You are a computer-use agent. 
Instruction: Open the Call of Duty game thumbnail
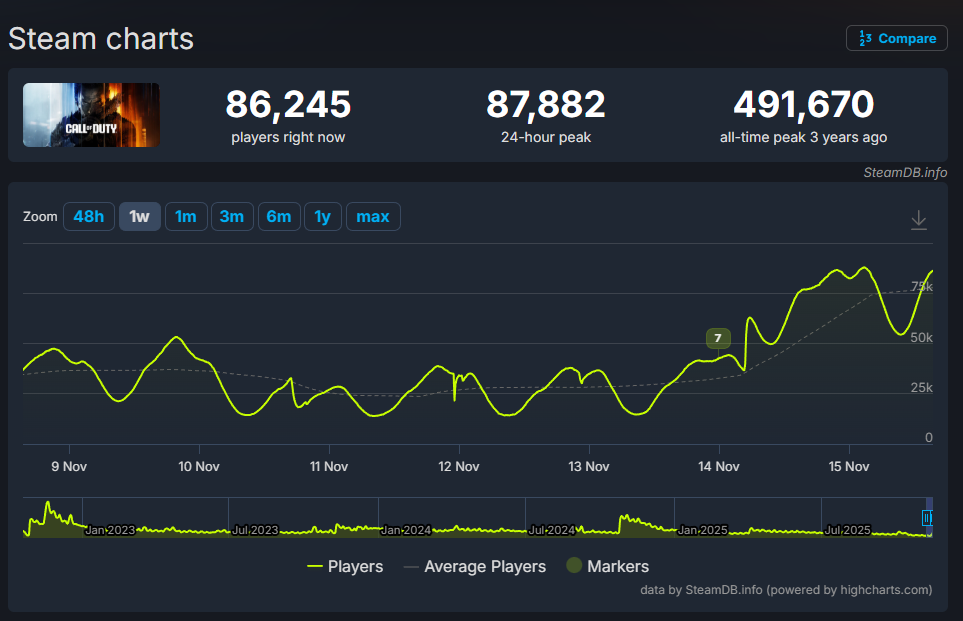[x=91, y=115]
